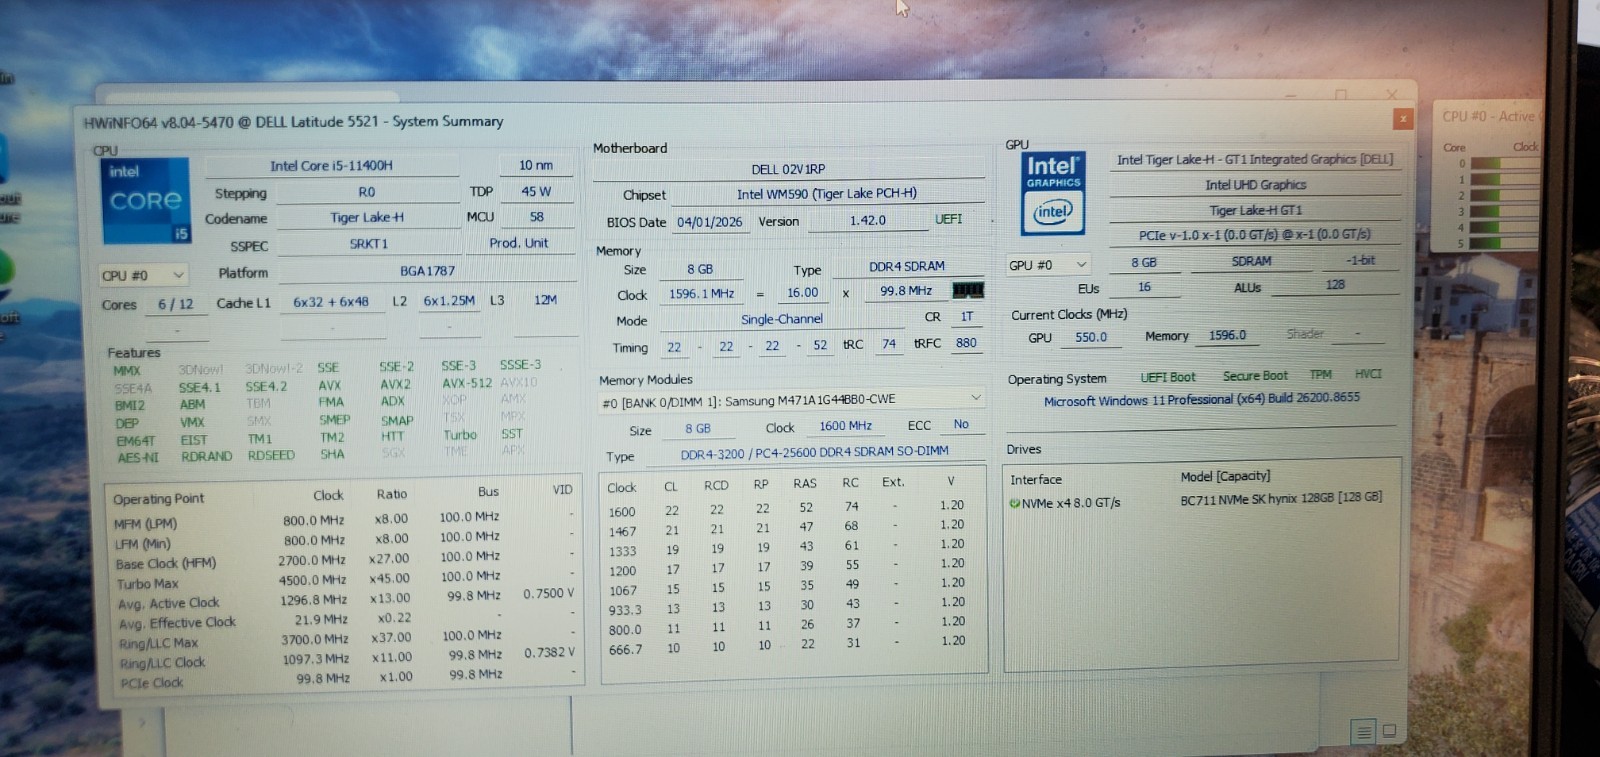Viewport: 1600px width, 757px height.
Task: Click the 666.7 clock row in timing table
Action: point(786,646)
